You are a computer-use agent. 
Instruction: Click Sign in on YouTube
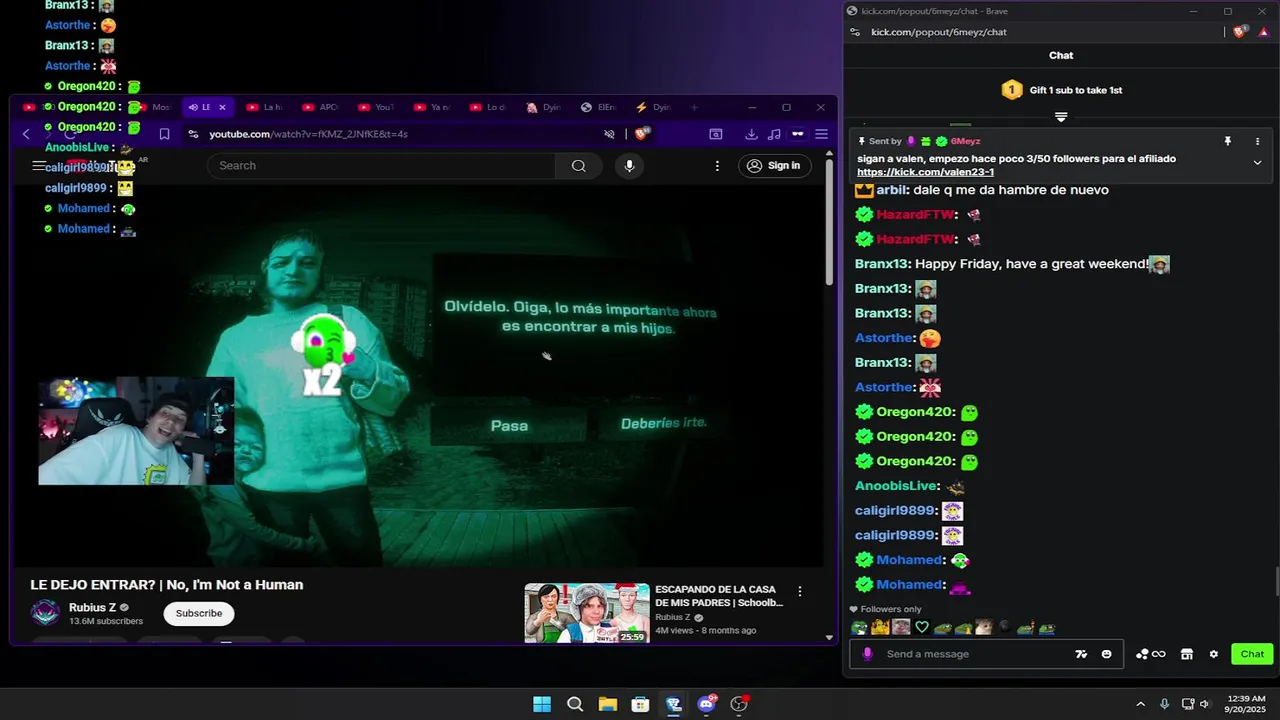[774, 166]
